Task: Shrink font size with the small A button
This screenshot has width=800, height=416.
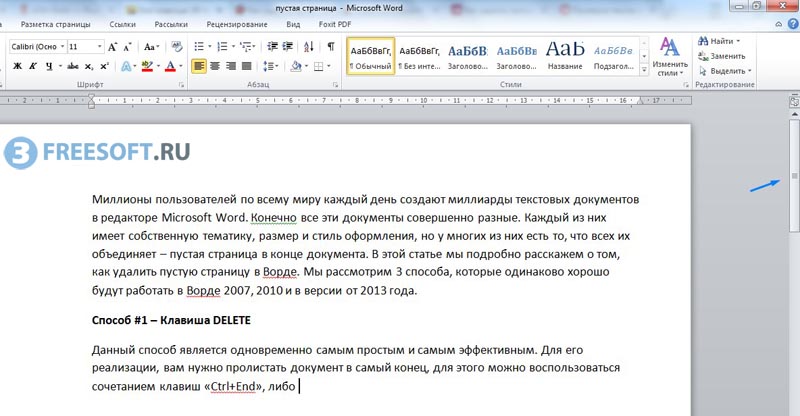Action: pyautogui.click(x=128, y=47)
